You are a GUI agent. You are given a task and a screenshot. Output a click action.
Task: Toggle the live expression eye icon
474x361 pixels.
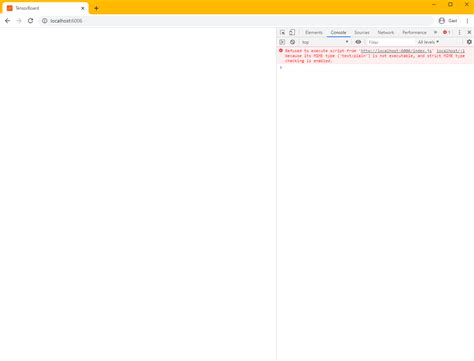pos(358,42)
